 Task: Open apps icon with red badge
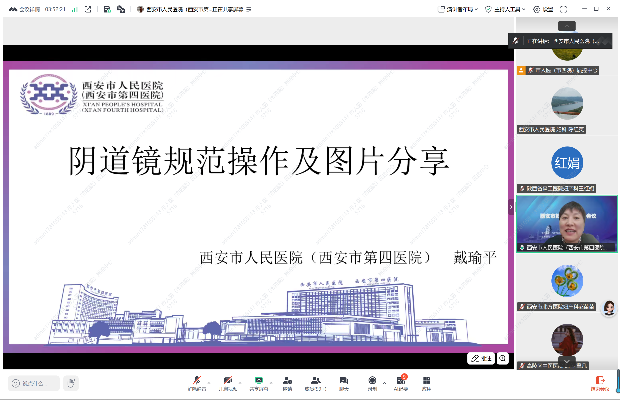click(401, 383)
